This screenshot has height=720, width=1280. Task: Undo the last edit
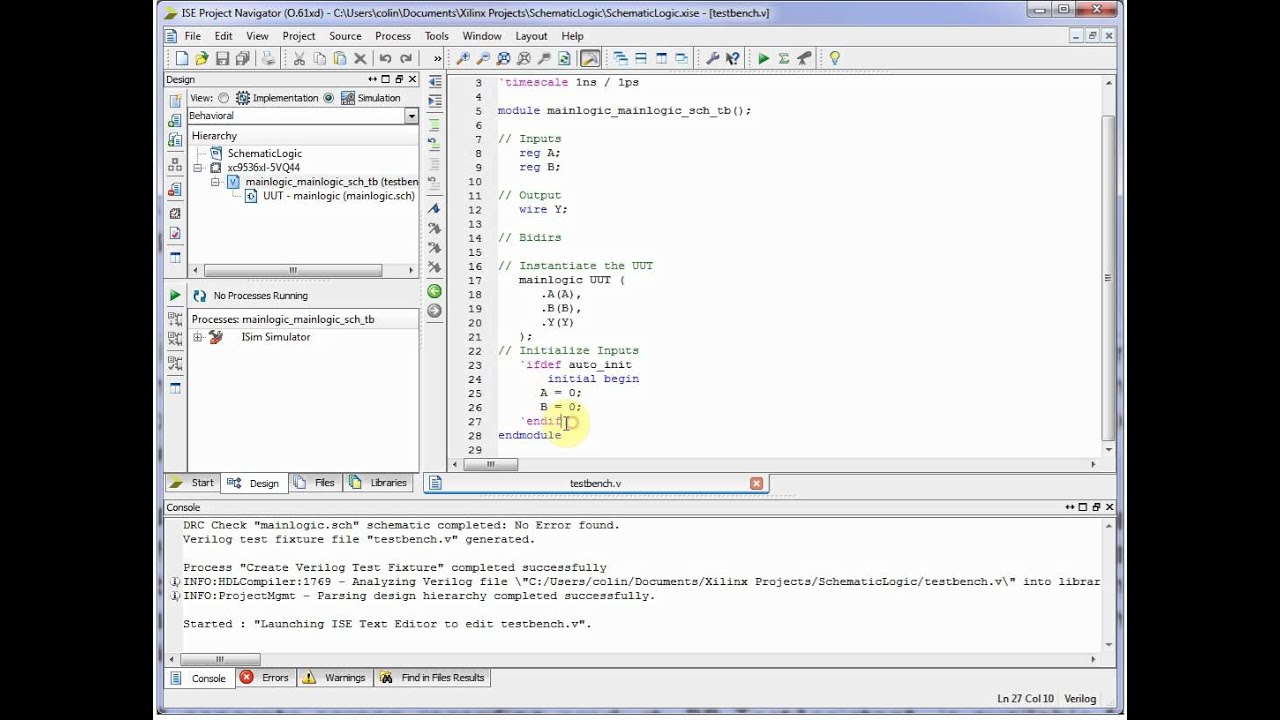pos(385,59)
